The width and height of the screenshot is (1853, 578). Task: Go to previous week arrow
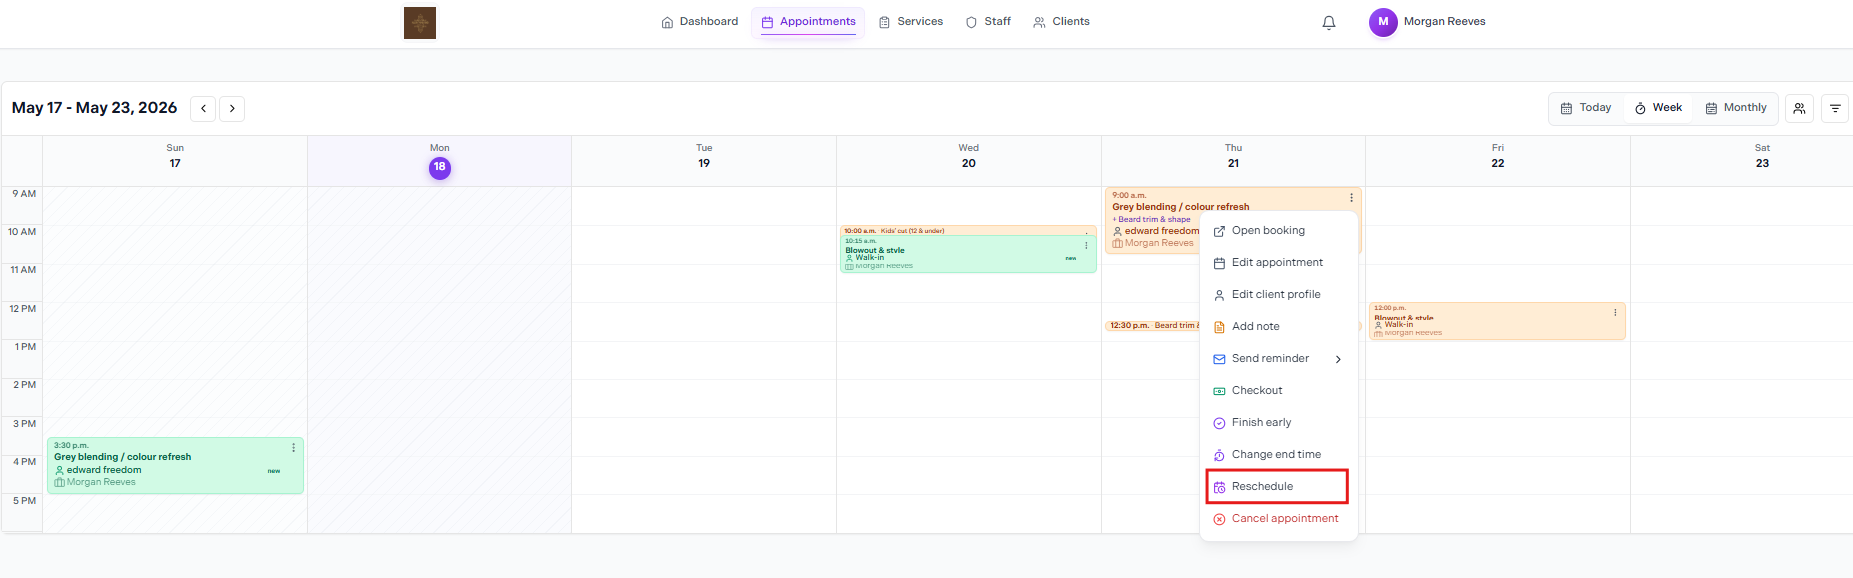pos(203,108)
